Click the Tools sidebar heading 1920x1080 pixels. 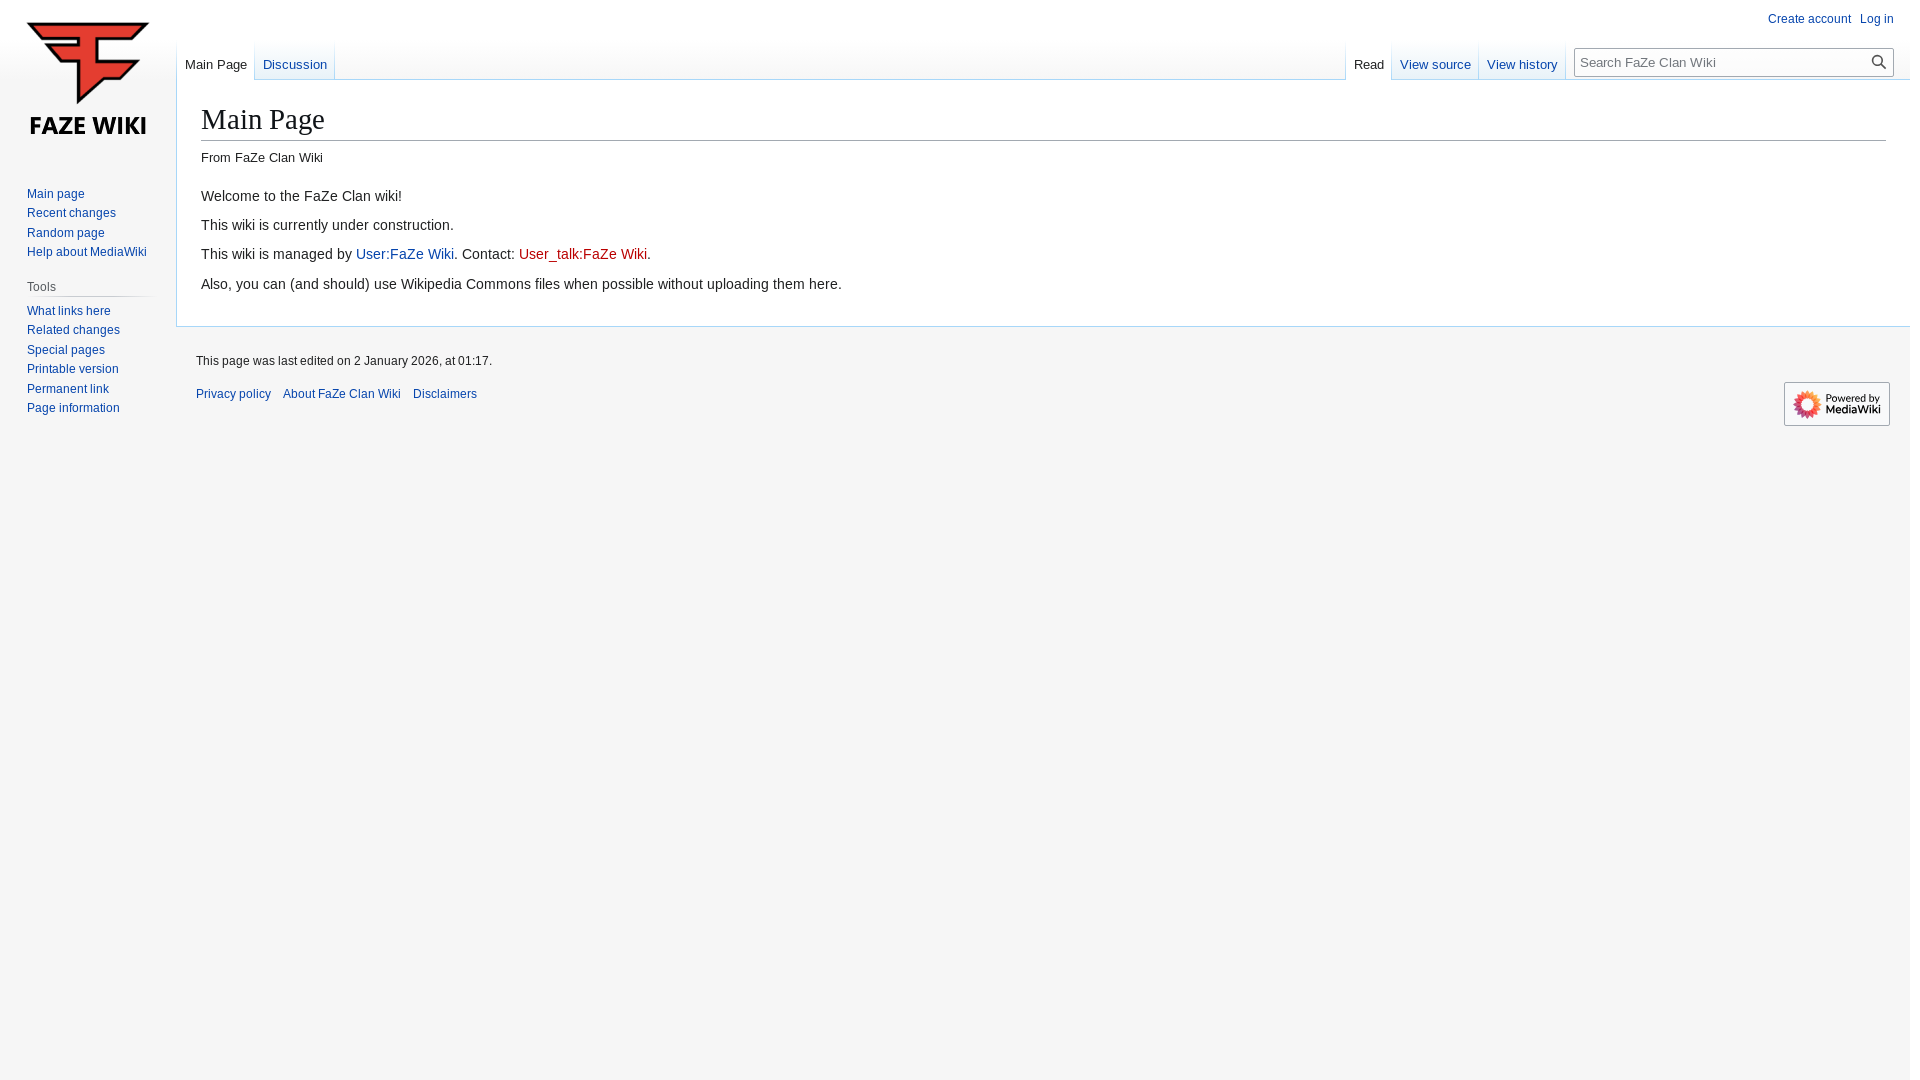click(x=42, y=287)
